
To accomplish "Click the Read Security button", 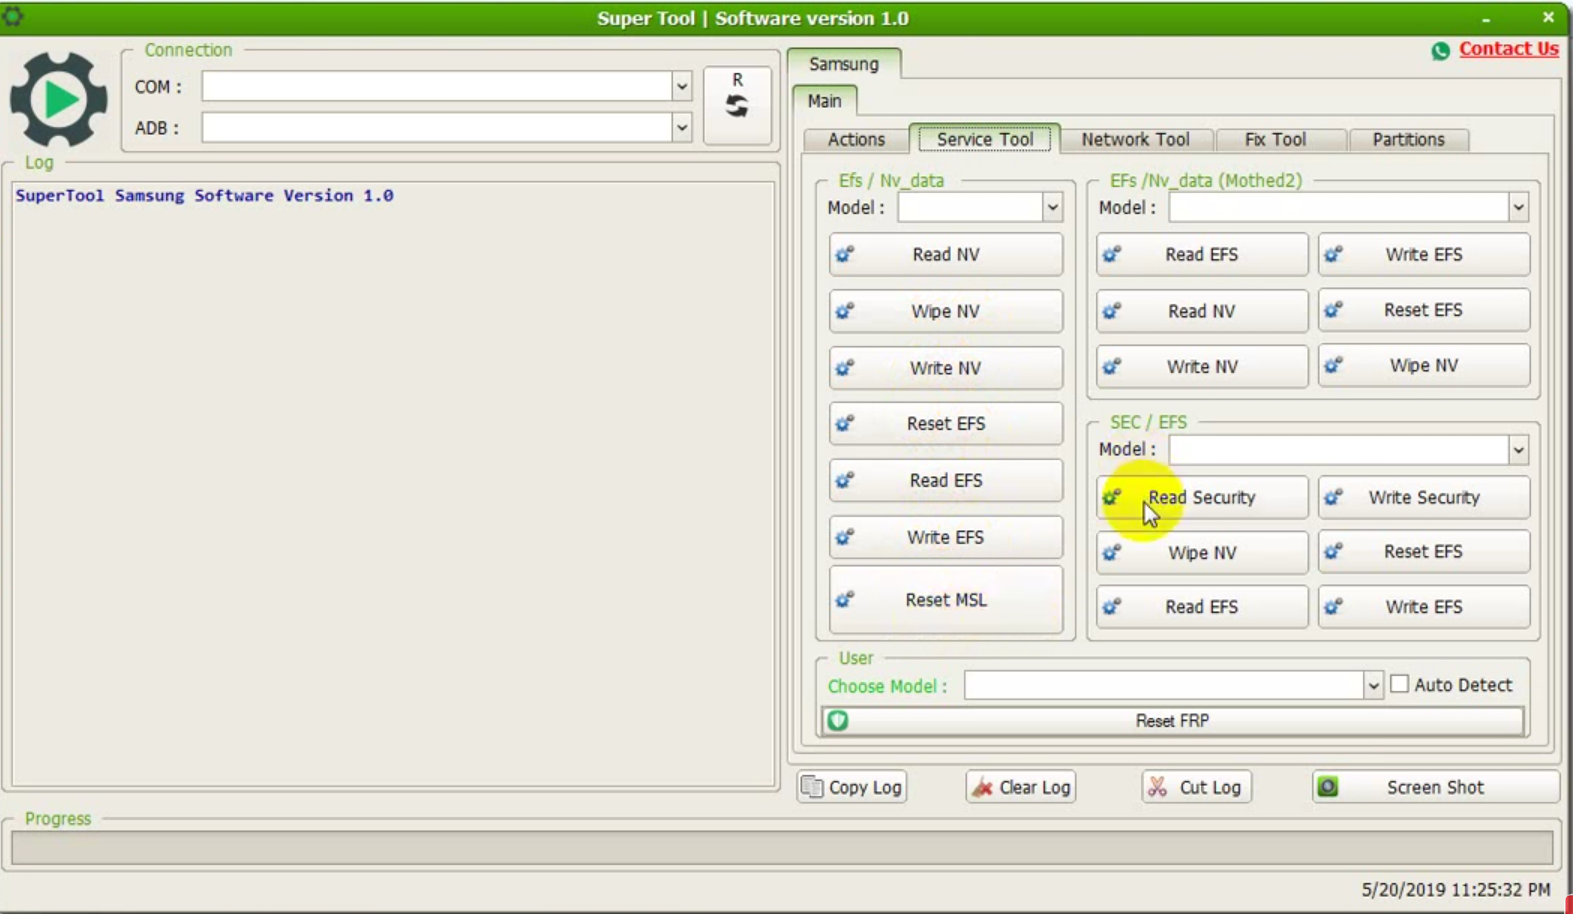I will tap(1202, 498).
